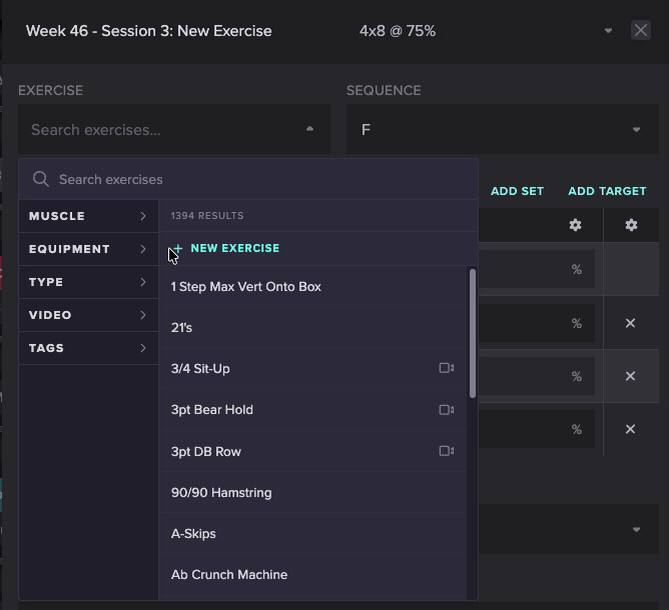
Task: Click Add Set
Action: click(517, 191)
